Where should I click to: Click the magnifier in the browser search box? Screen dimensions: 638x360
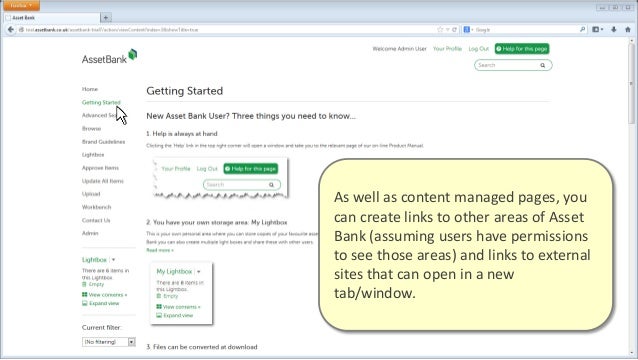point(582,29)
